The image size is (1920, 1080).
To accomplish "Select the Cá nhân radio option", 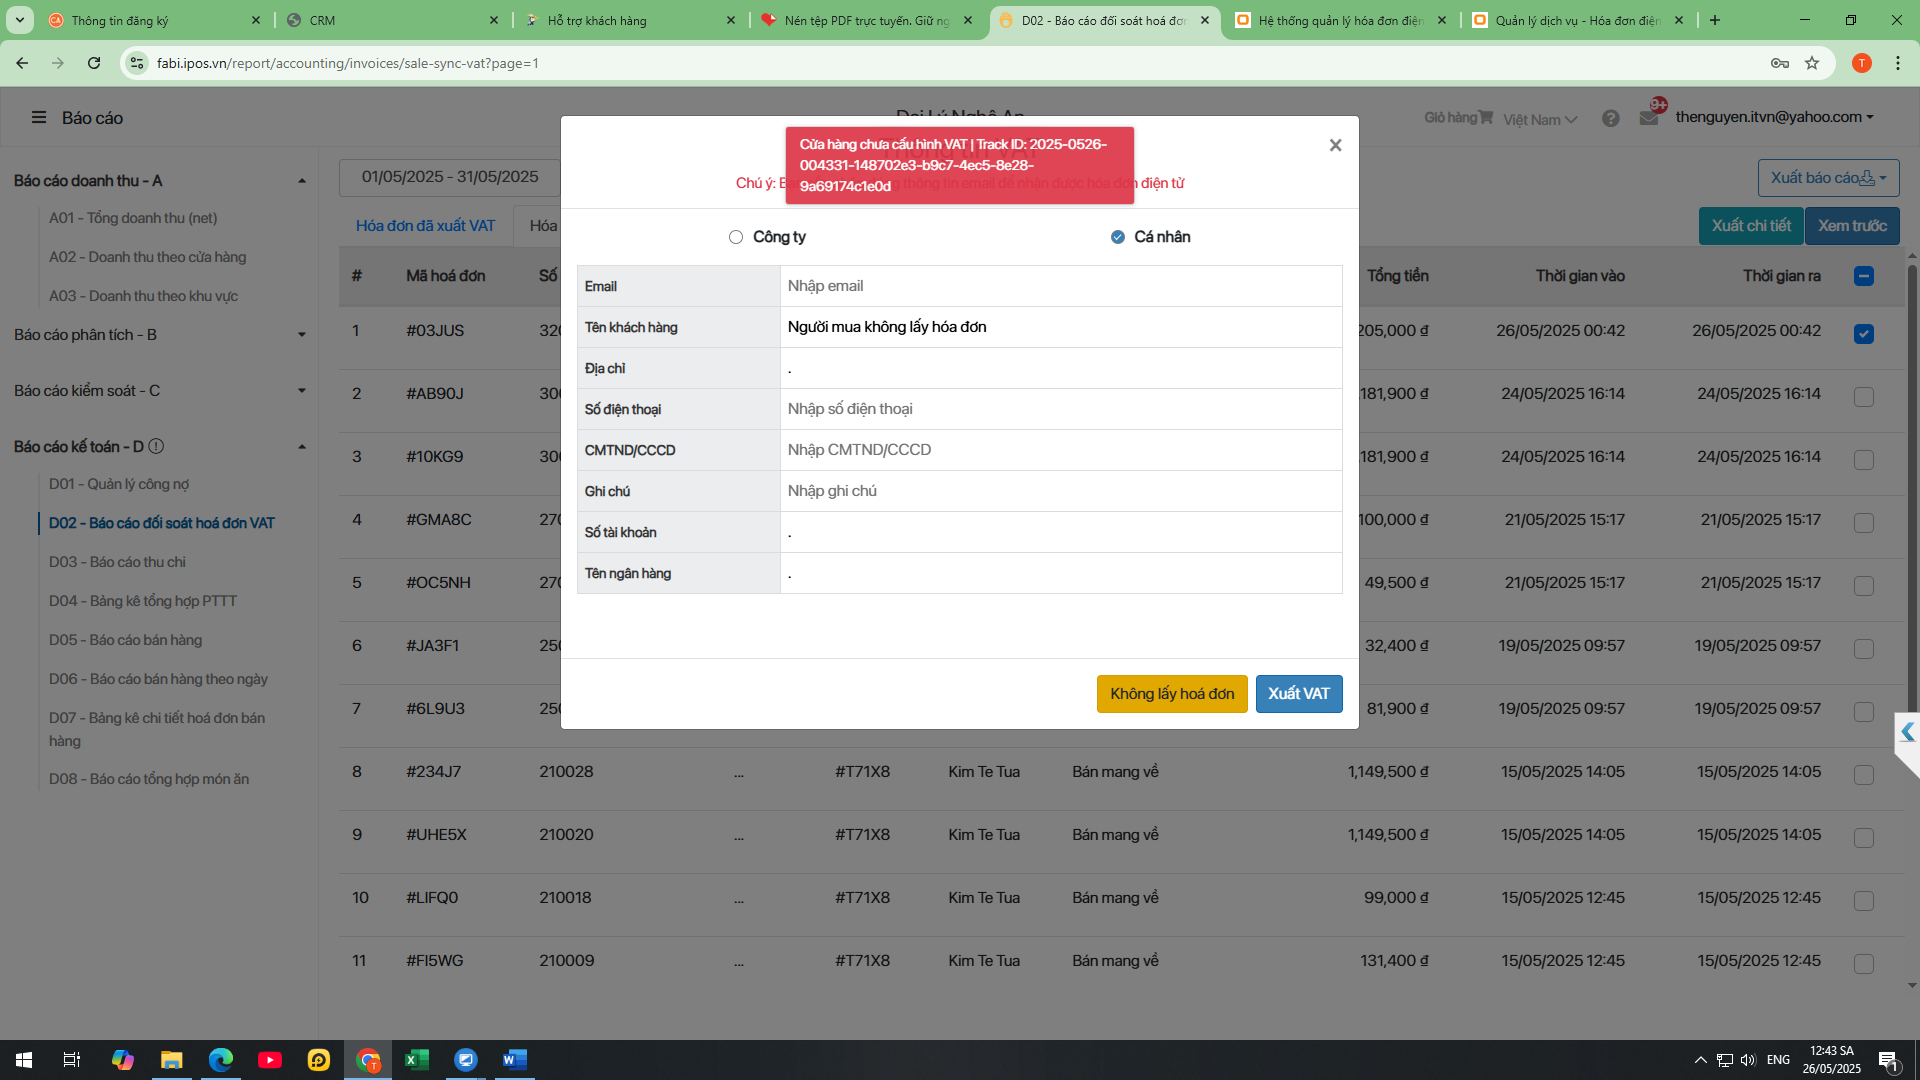I will click(x=1117, y=237).
